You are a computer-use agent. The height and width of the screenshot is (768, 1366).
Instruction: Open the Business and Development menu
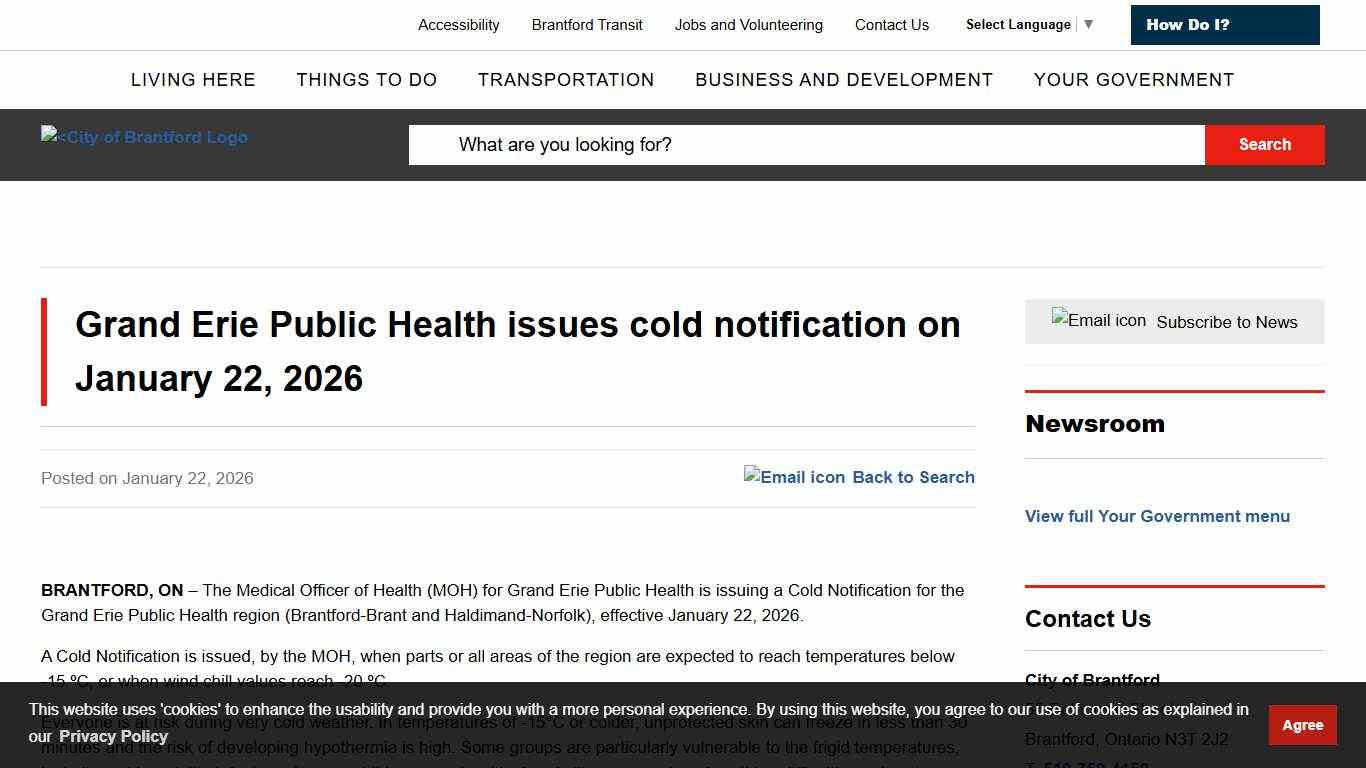[x=844, y=80]
